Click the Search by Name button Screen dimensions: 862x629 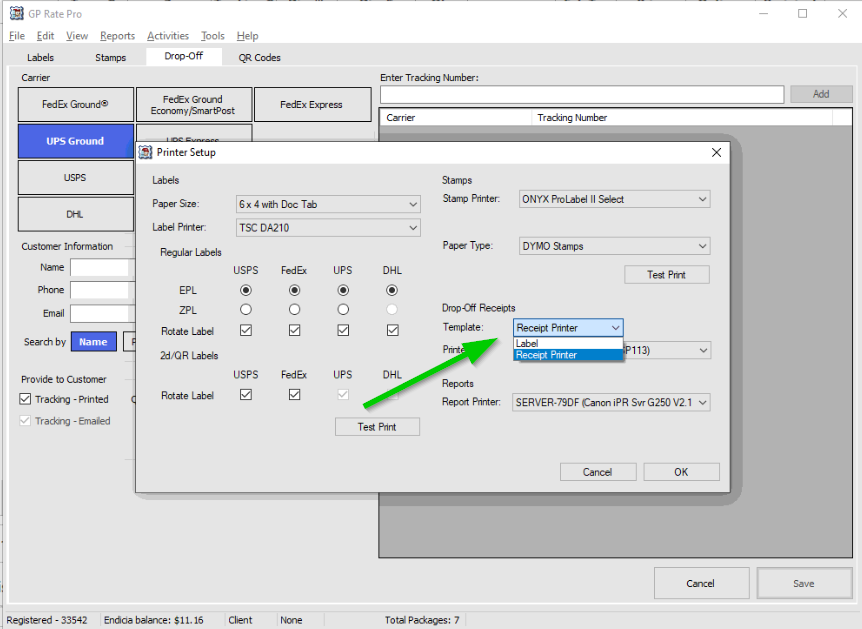click(93, 341)
